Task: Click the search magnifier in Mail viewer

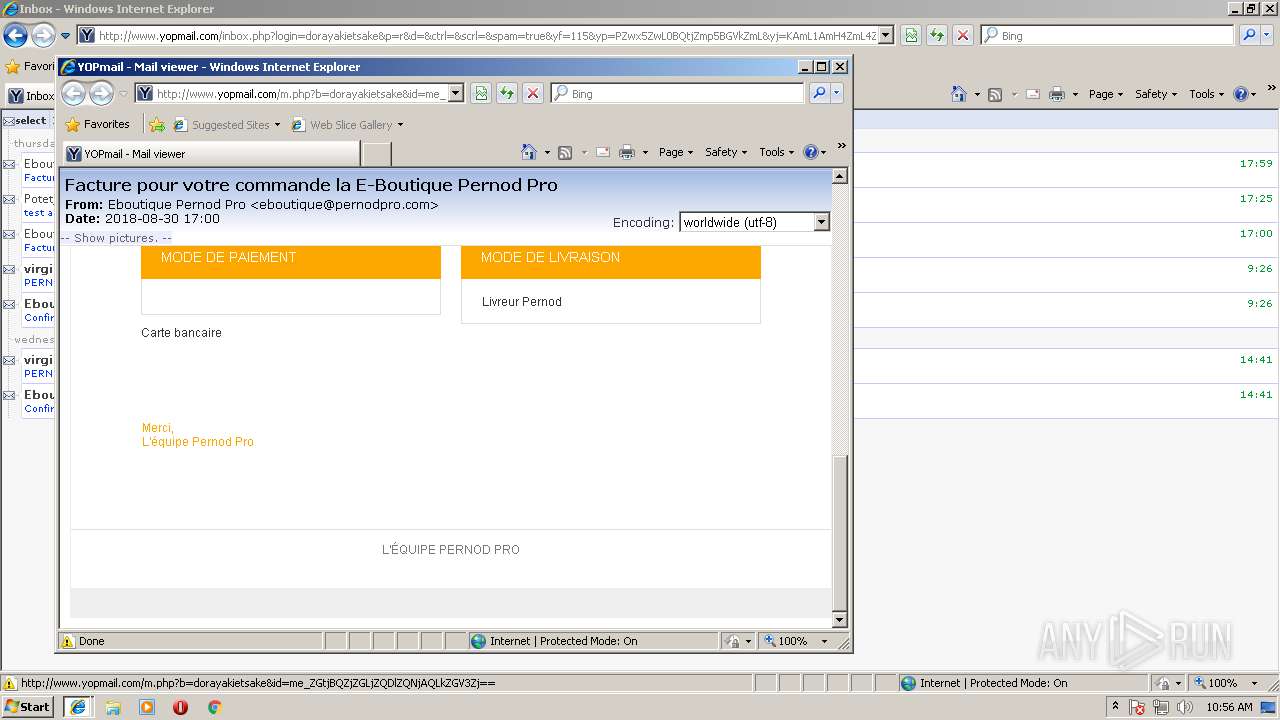Action: pos(819,93)
